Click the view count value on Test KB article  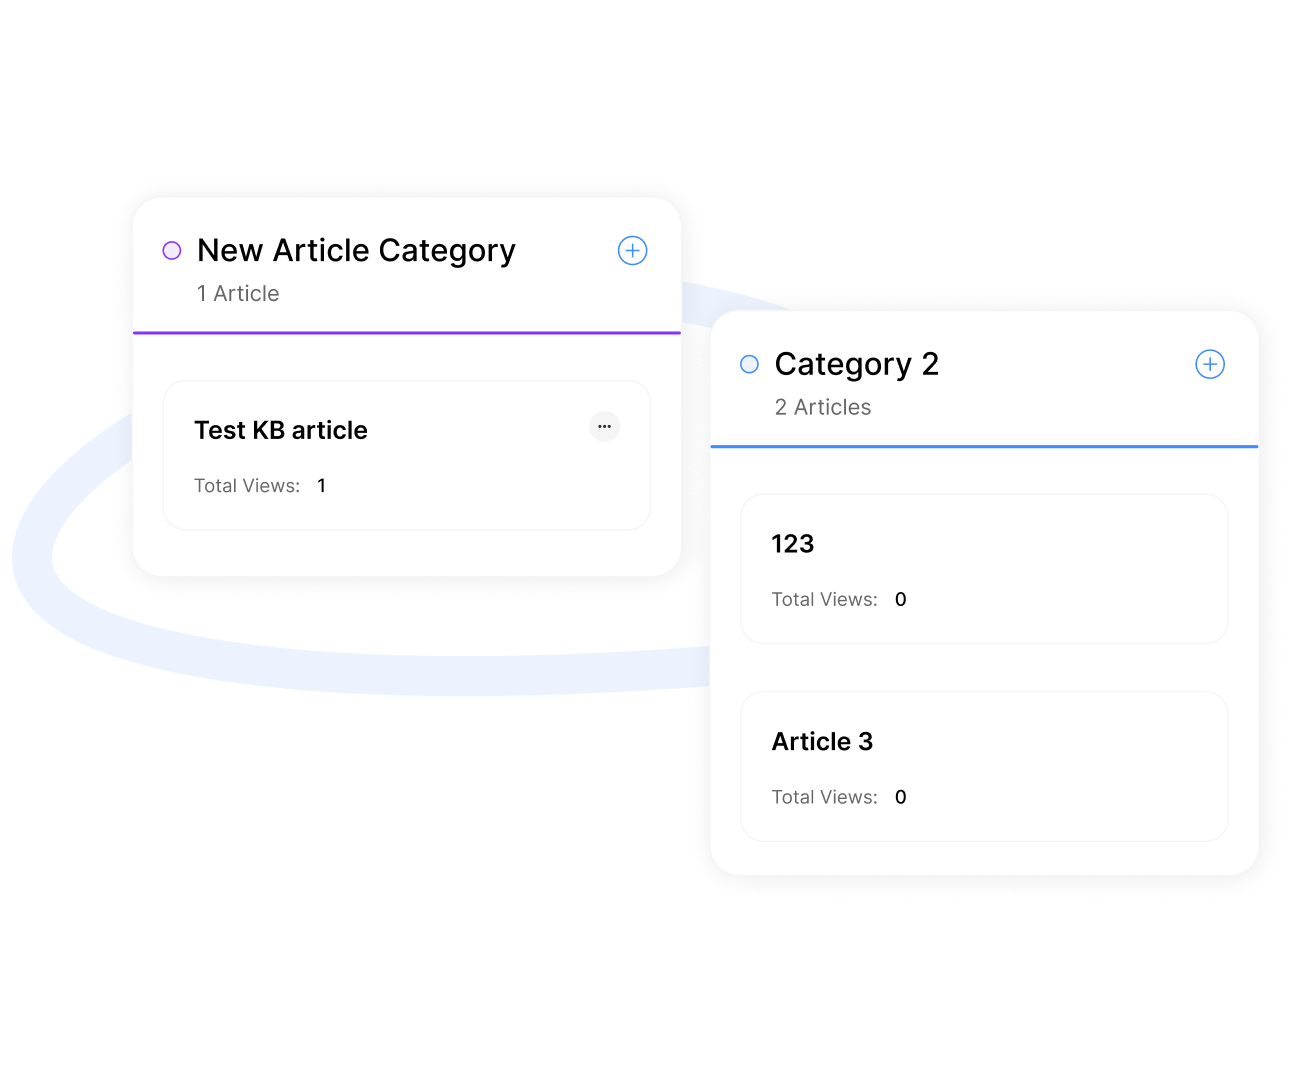click(321, 486)
